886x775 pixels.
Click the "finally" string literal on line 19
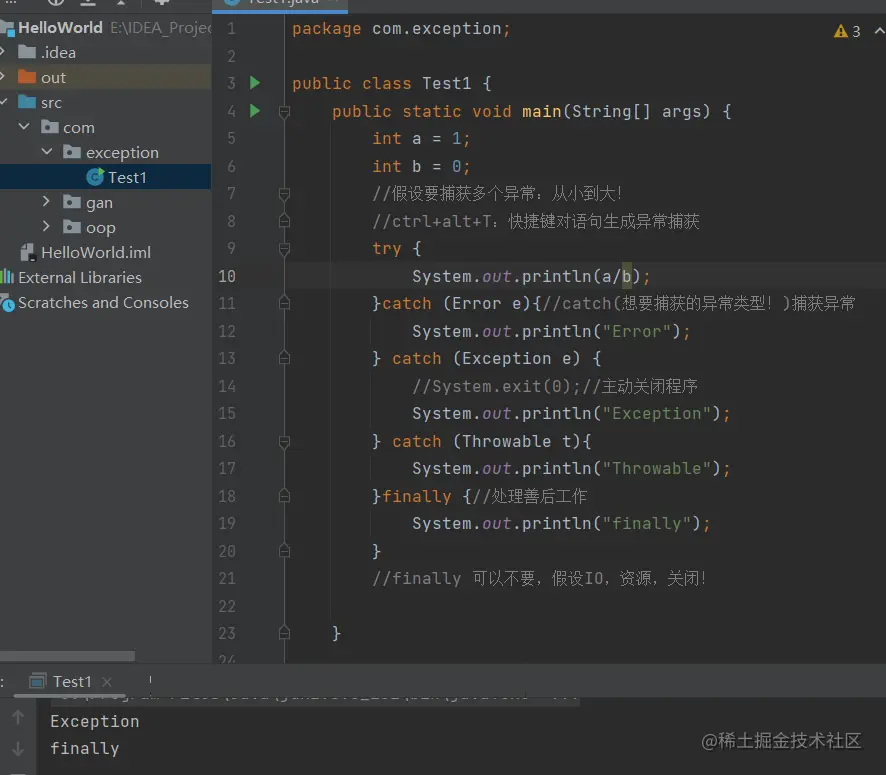click(x=646, y=524)
